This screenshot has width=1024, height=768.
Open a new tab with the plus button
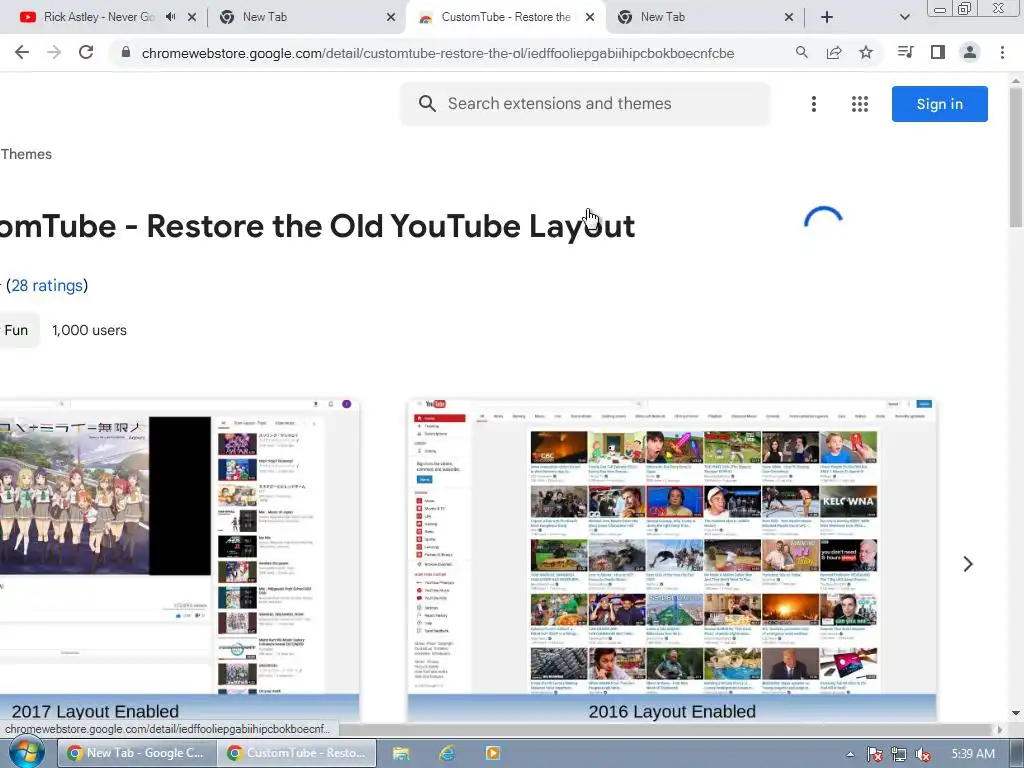point(827,17)
